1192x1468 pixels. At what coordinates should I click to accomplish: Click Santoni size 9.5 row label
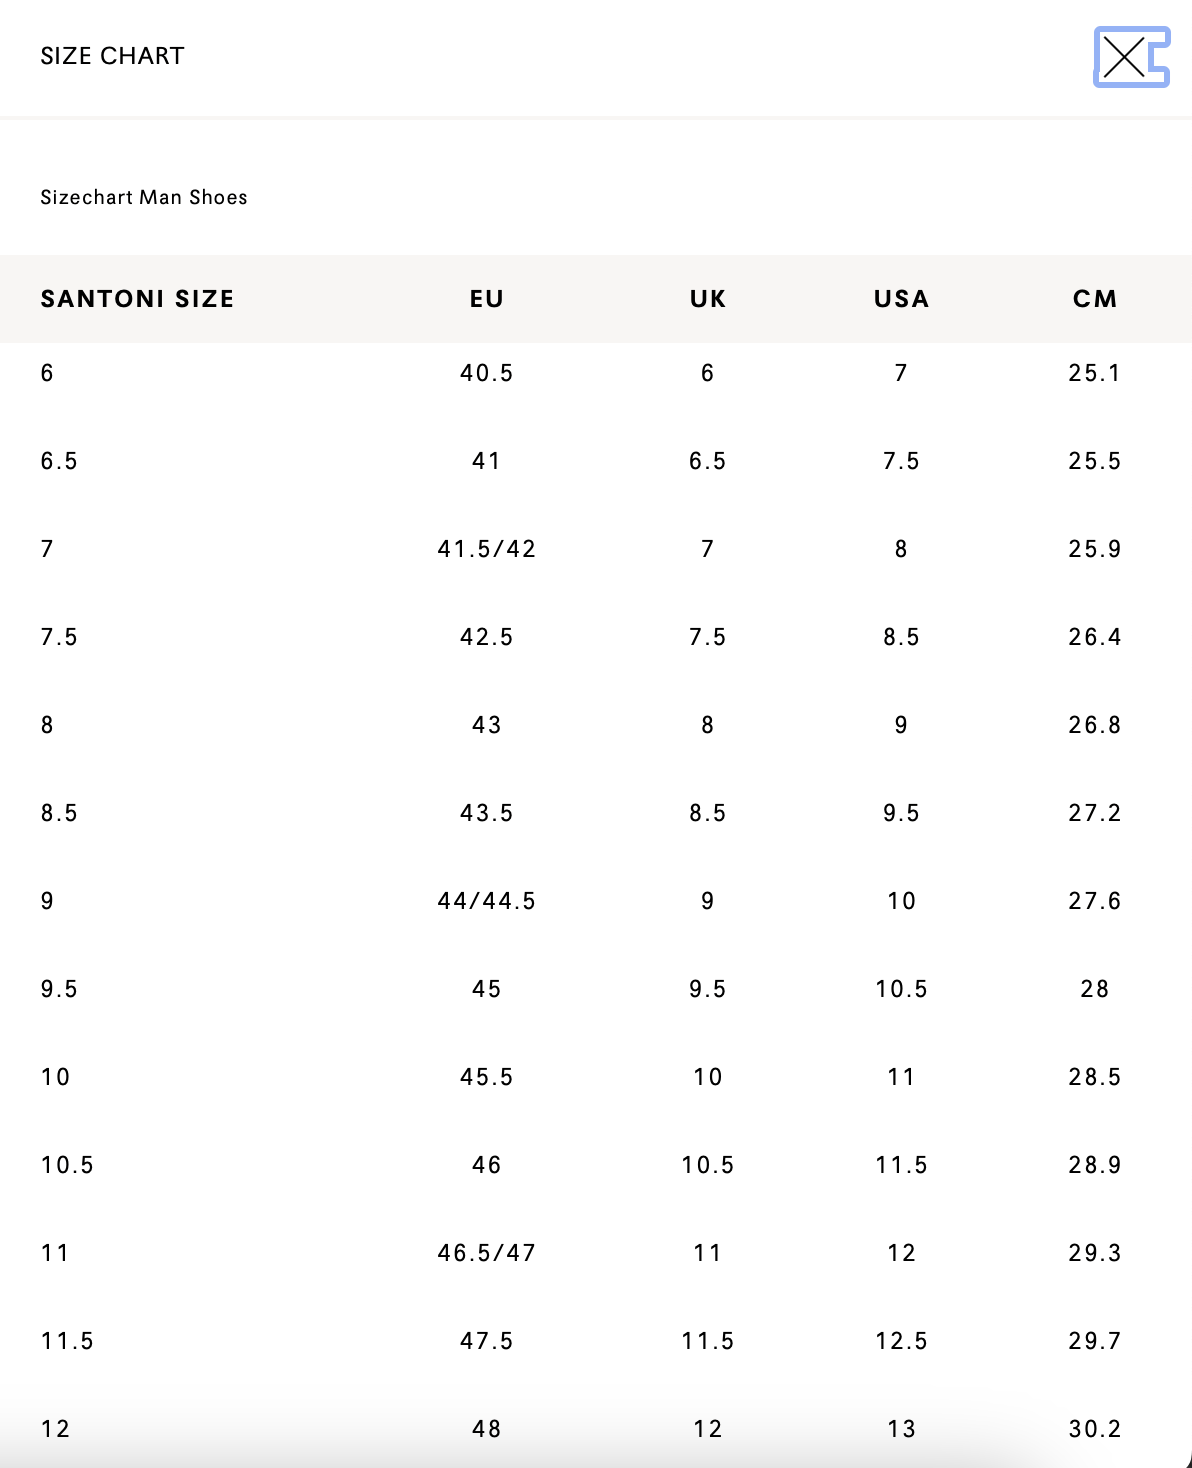59,989
